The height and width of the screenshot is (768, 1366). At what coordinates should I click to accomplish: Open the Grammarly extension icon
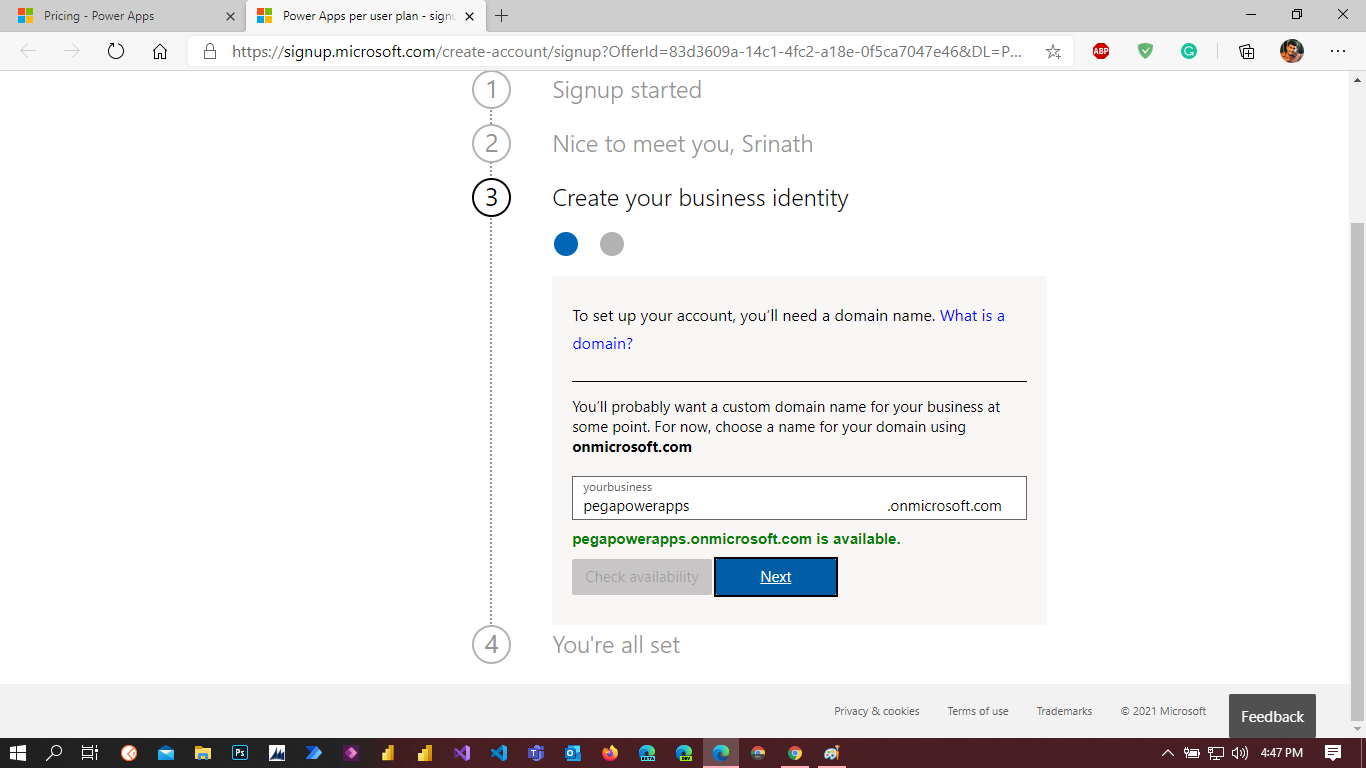[x=1189, y=52]
